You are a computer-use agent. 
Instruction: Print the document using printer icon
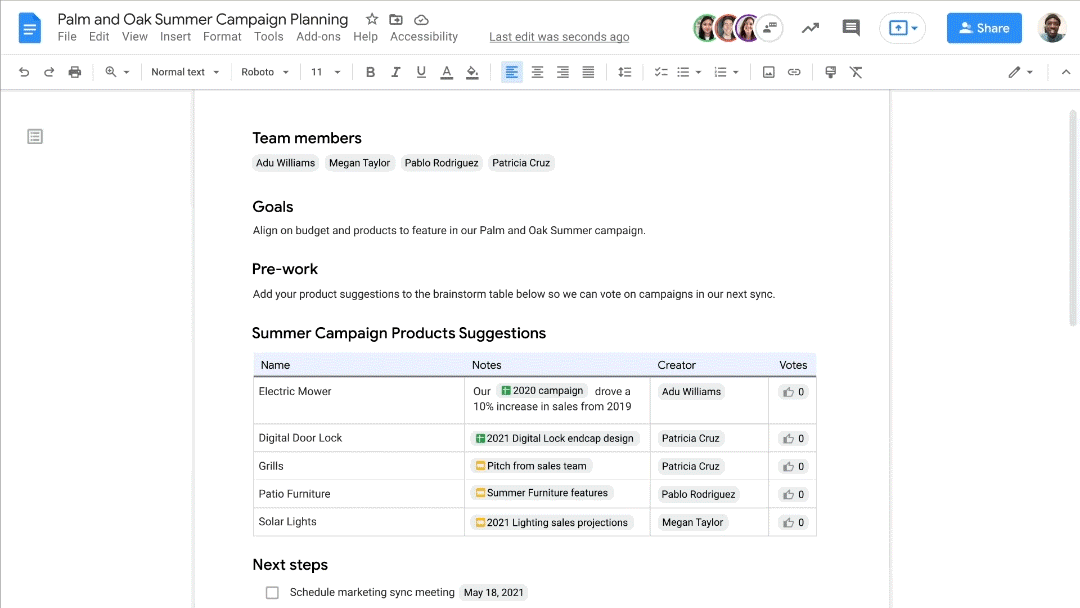[75, 72]
